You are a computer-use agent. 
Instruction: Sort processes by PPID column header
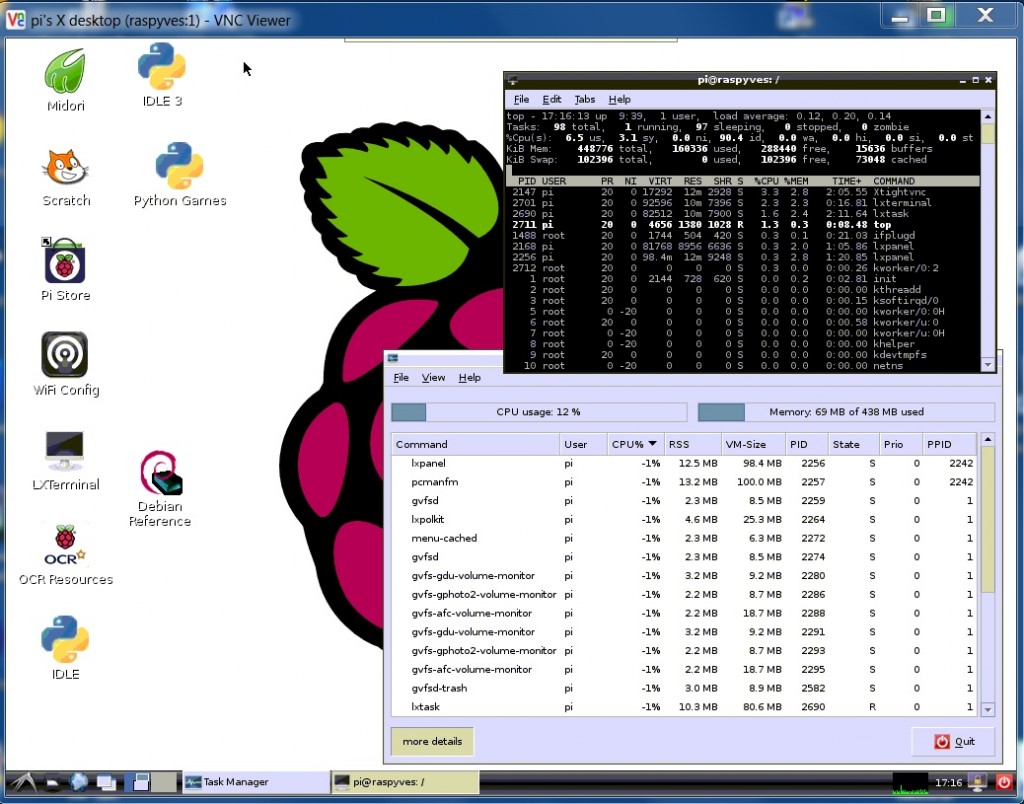tap(949, 444)
